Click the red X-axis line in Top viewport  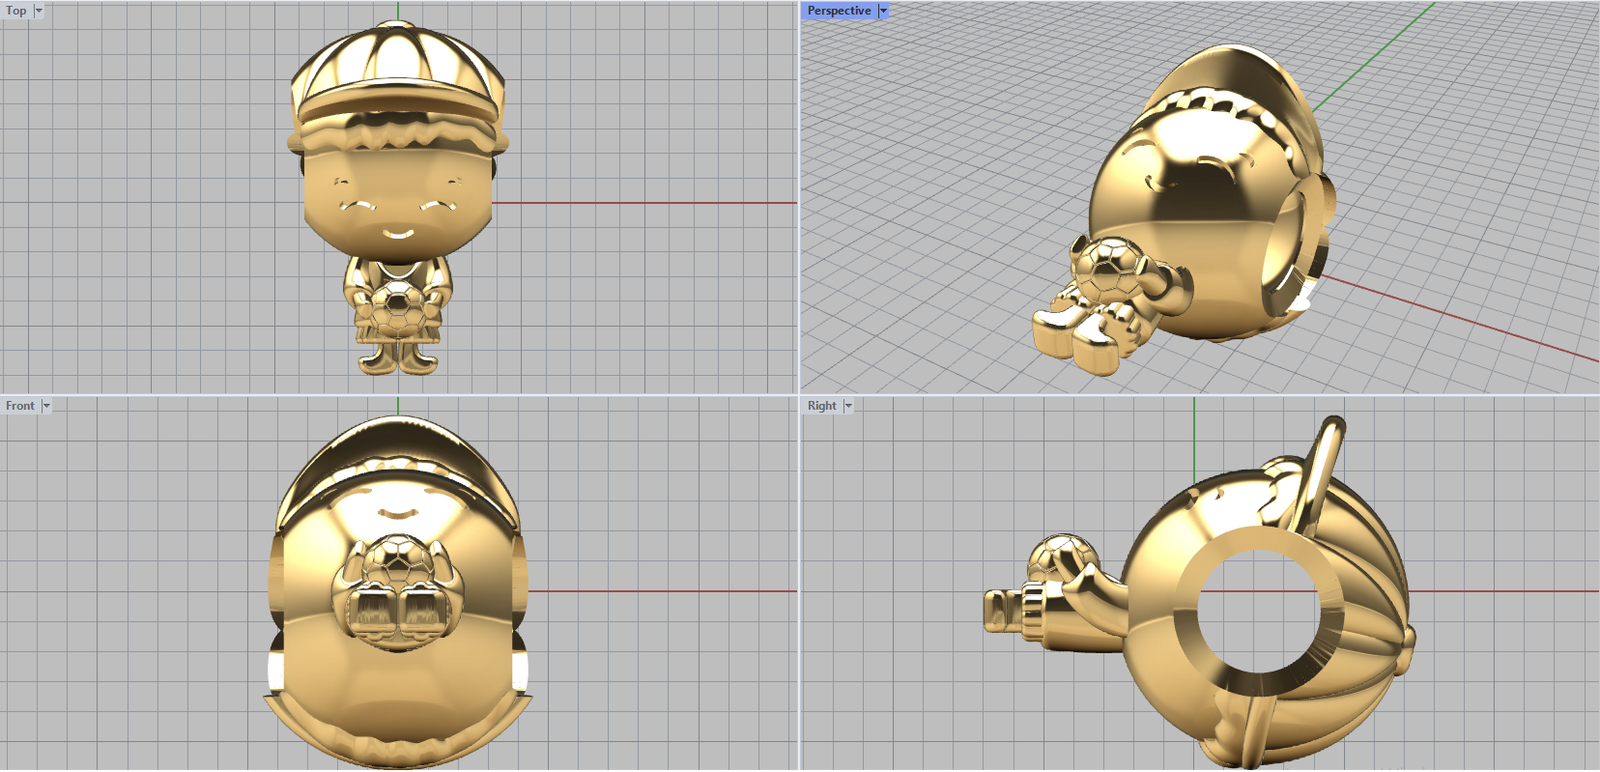click(640, 203)
